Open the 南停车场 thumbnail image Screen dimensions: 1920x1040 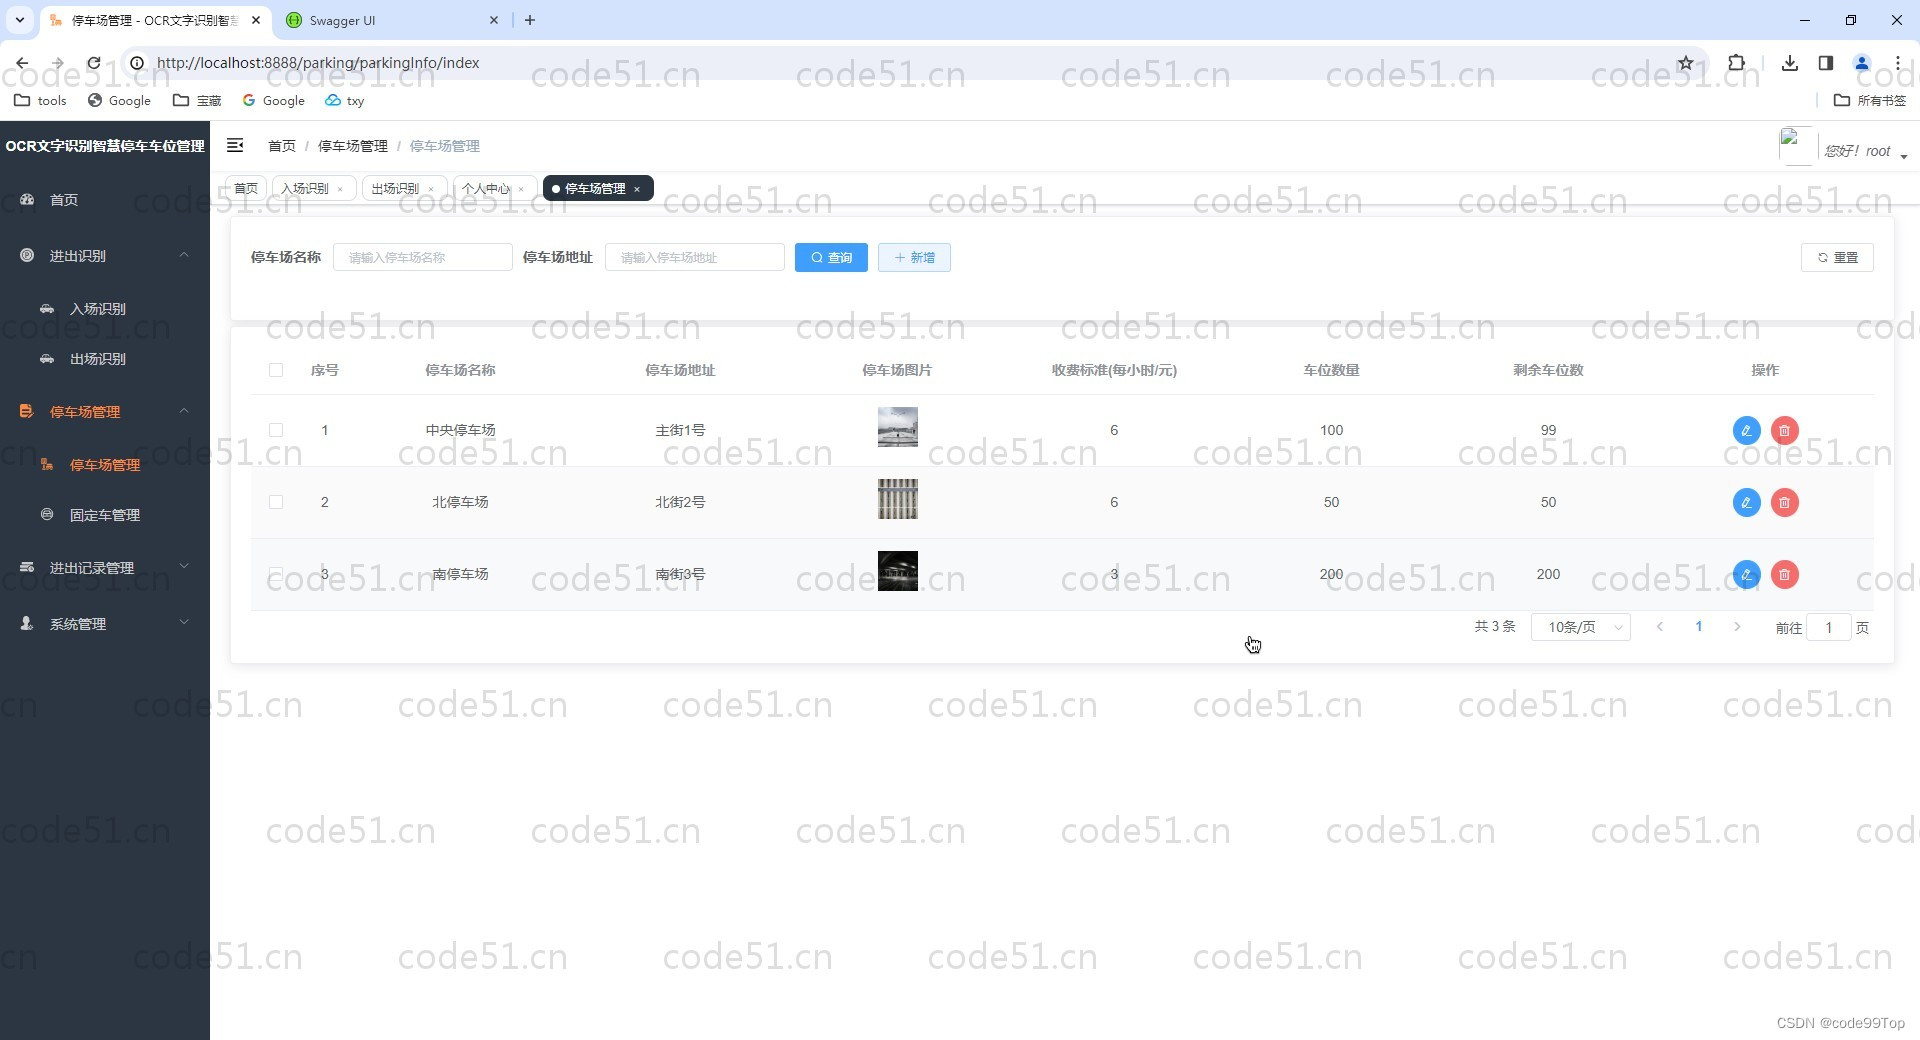898,571
